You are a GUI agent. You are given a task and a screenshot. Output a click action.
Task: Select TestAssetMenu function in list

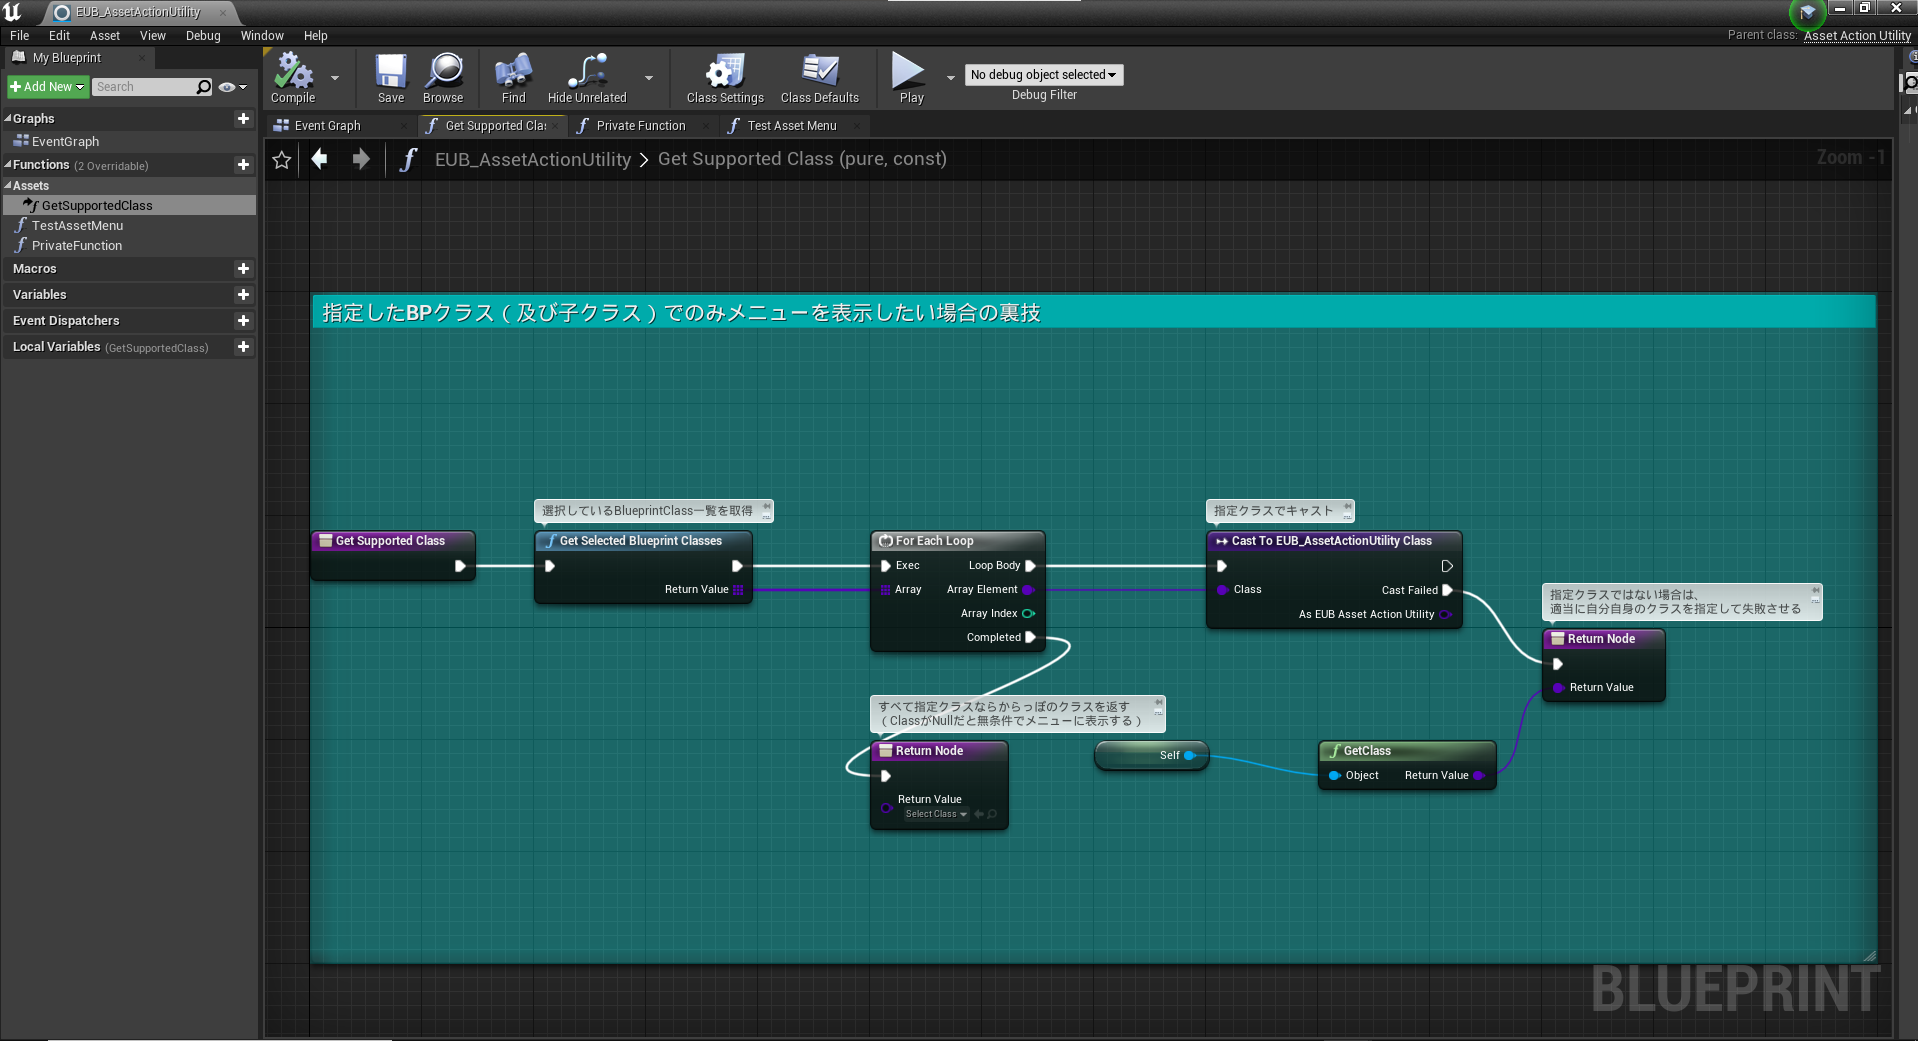click(77, 226)
